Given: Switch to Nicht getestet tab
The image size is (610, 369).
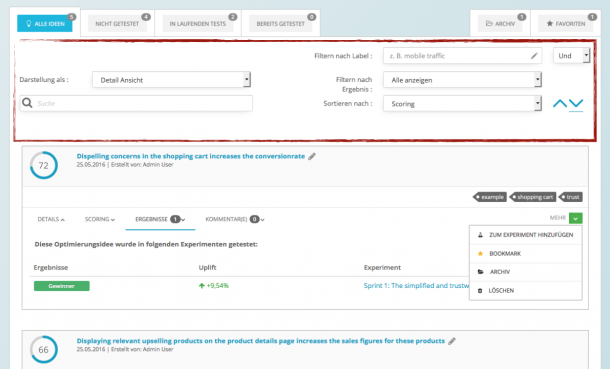Looking at the screenshot, I should point(117,24).
